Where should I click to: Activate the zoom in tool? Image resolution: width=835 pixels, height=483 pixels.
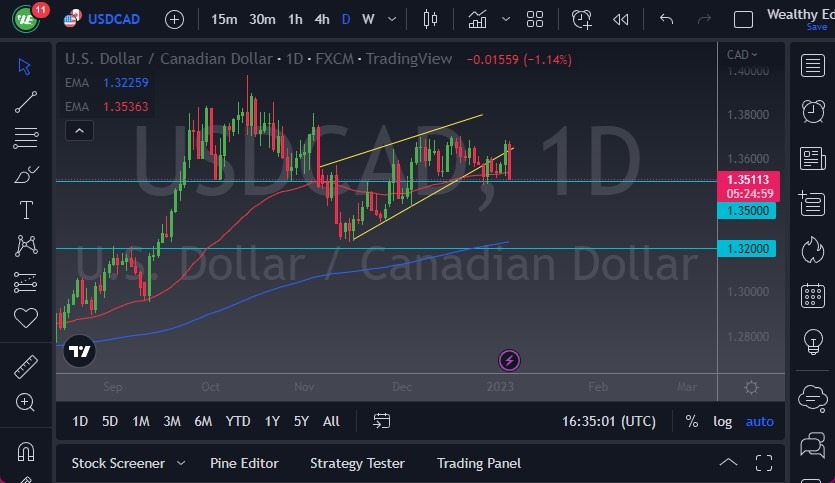[26, 402]
